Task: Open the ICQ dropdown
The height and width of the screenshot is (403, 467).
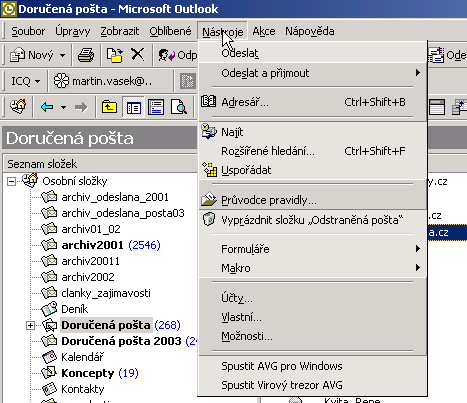Action: click(26, 81)
